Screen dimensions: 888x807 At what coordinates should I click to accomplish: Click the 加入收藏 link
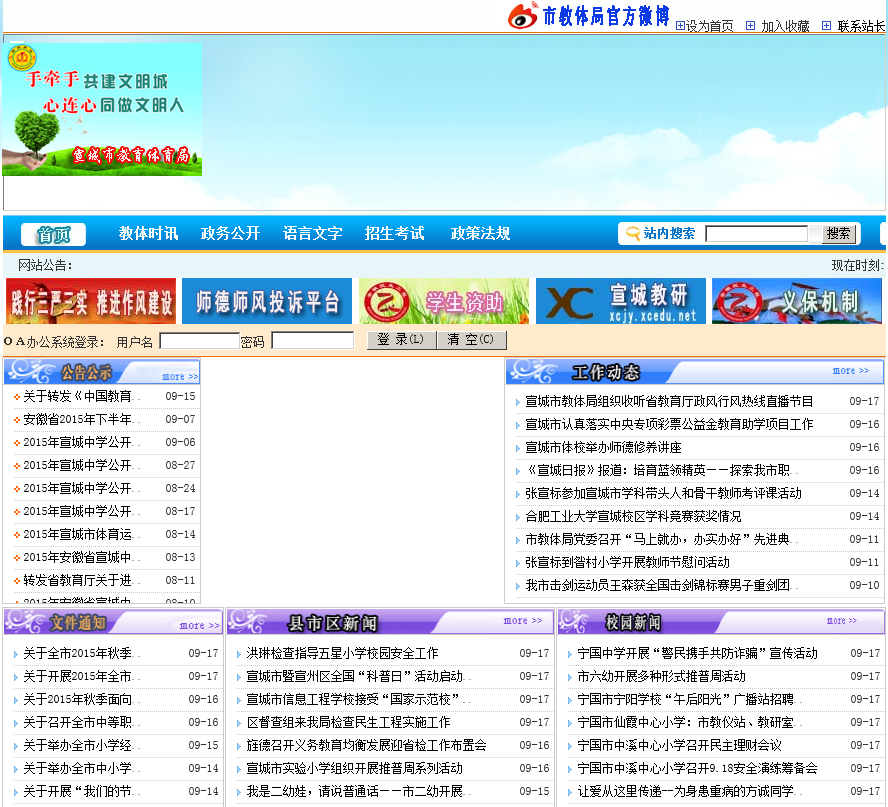tap(785, 26)
